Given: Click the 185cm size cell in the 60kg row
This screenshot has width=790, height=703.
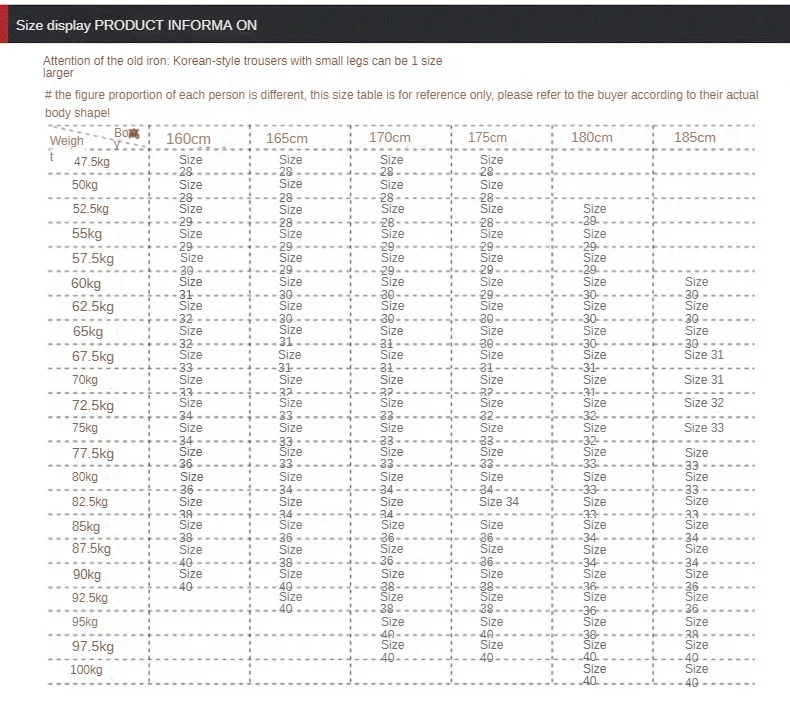Looking at the screenshot, I should (696, 288).
